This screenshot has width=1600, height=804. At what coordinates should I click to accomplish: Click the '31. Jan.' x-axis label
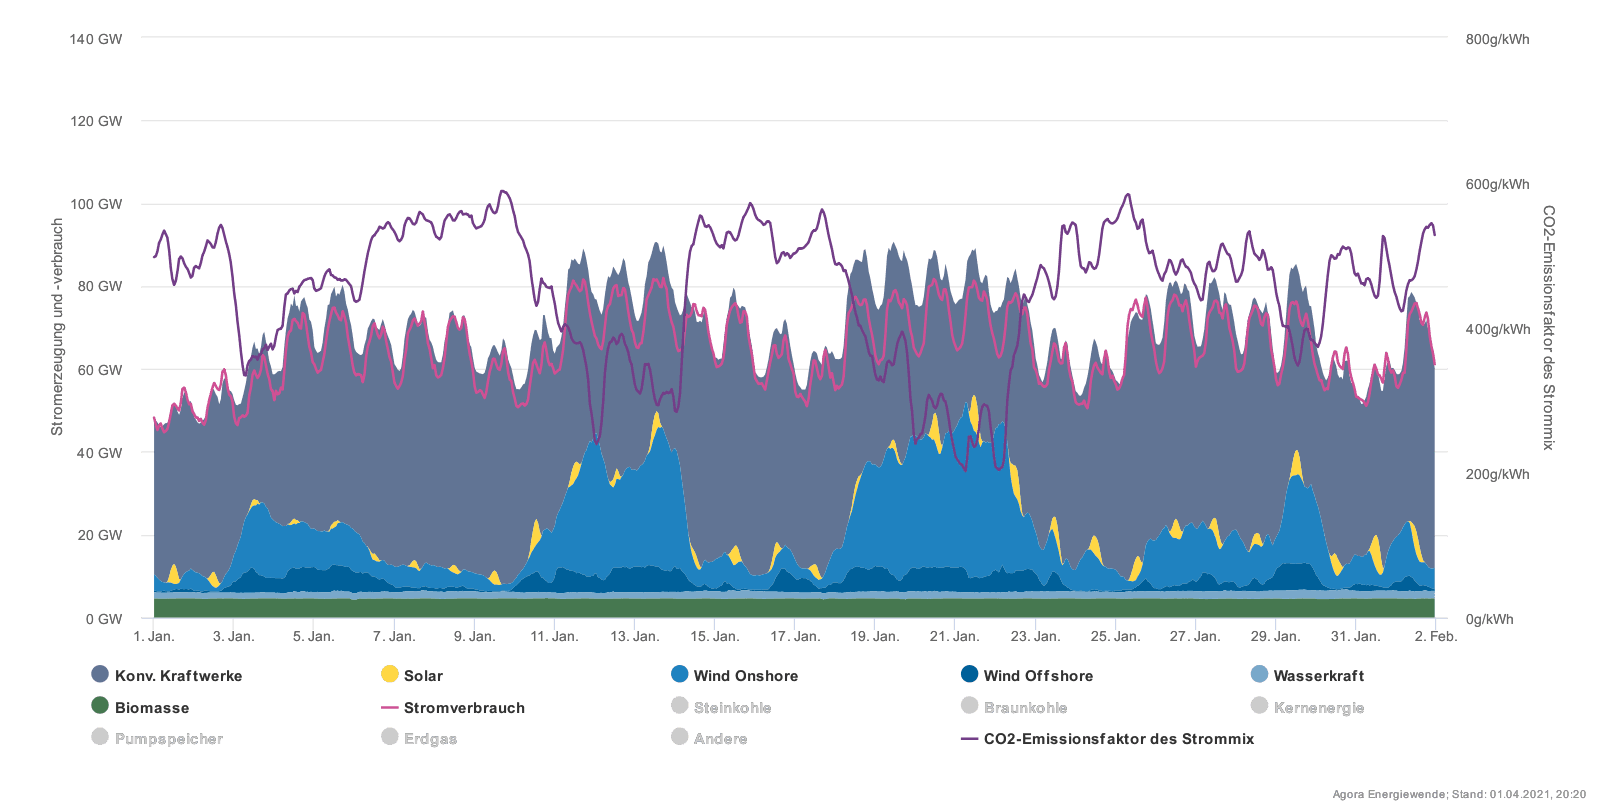(1355, 636)
